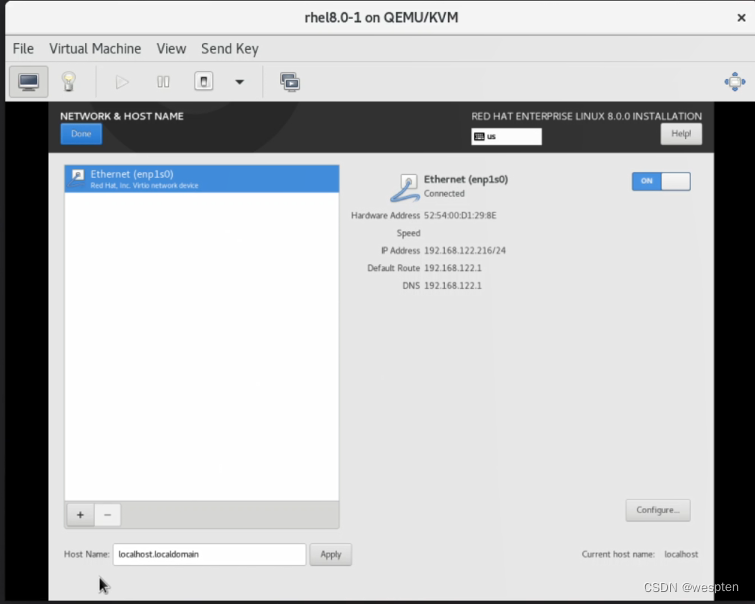Open the File menu
Screen dimensions: 755x604
pyautogui.click(x=23, y=49)
